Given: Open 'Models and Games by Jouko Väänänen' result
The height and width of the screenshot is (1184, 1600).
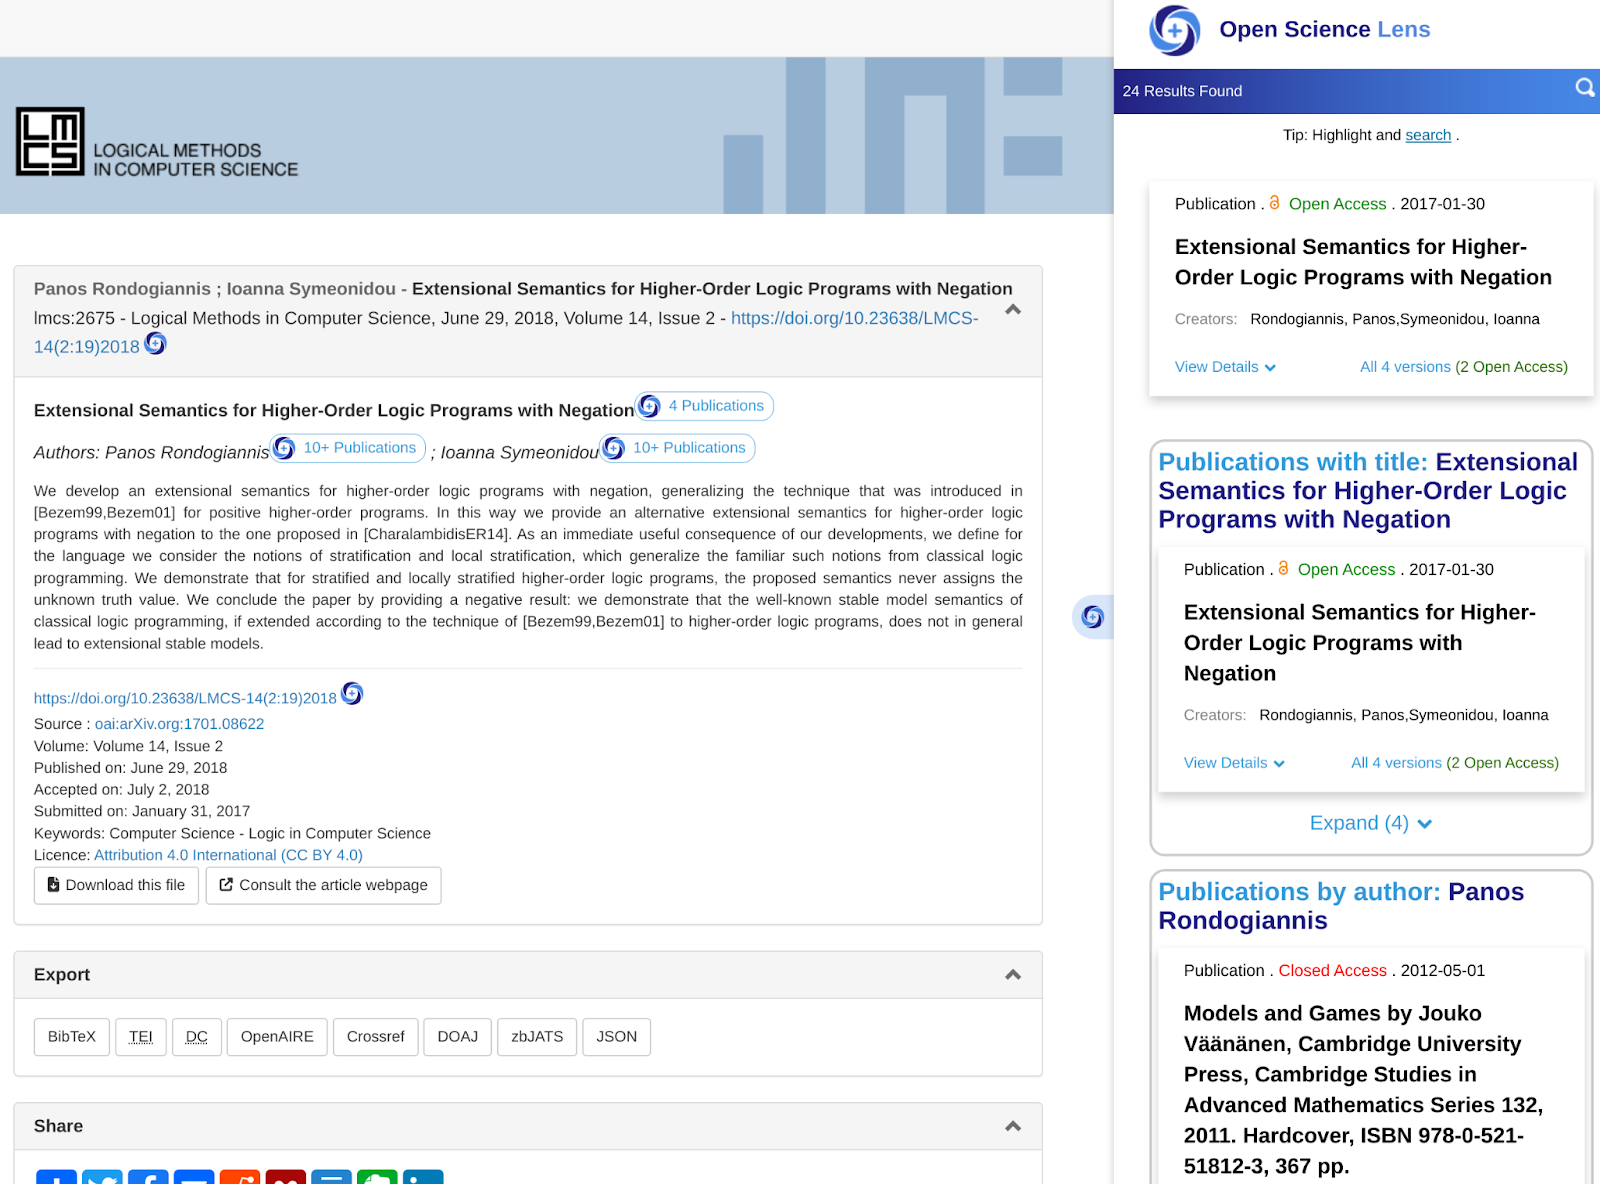Looking at the screenshot, I should (1364, 1090).
